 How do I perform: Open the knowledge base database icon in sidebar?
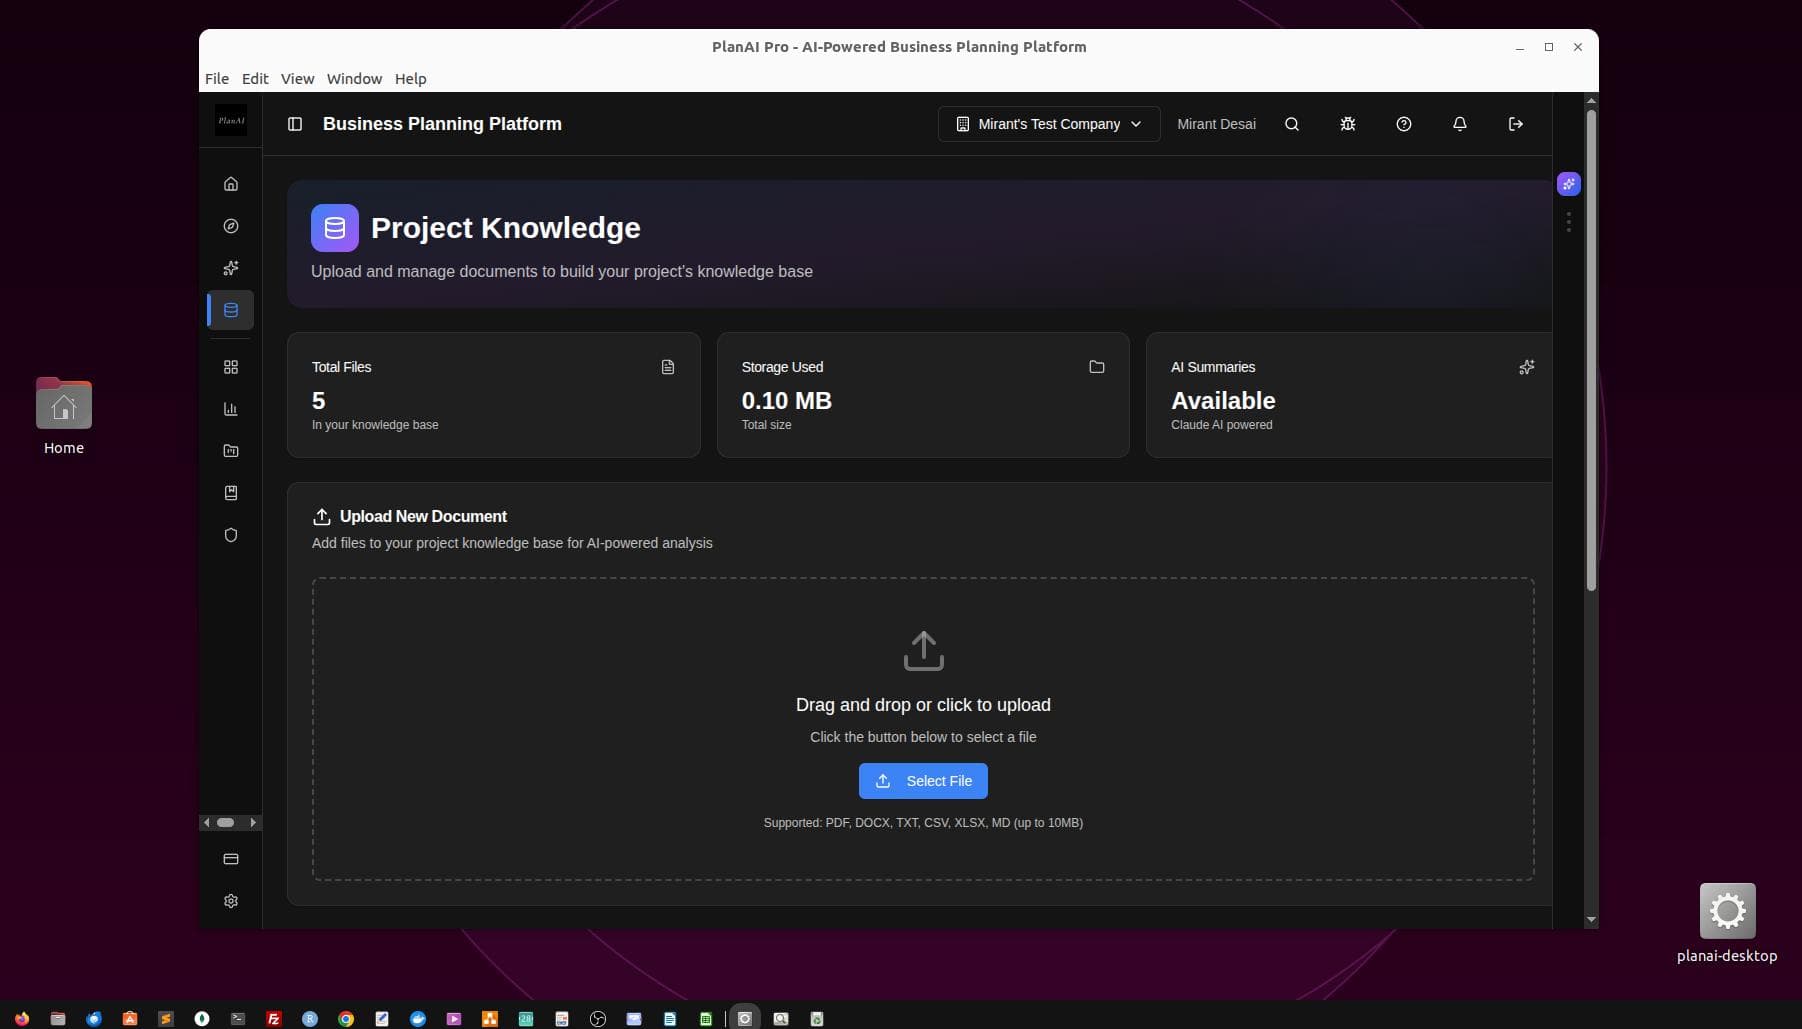coord(231,310)
